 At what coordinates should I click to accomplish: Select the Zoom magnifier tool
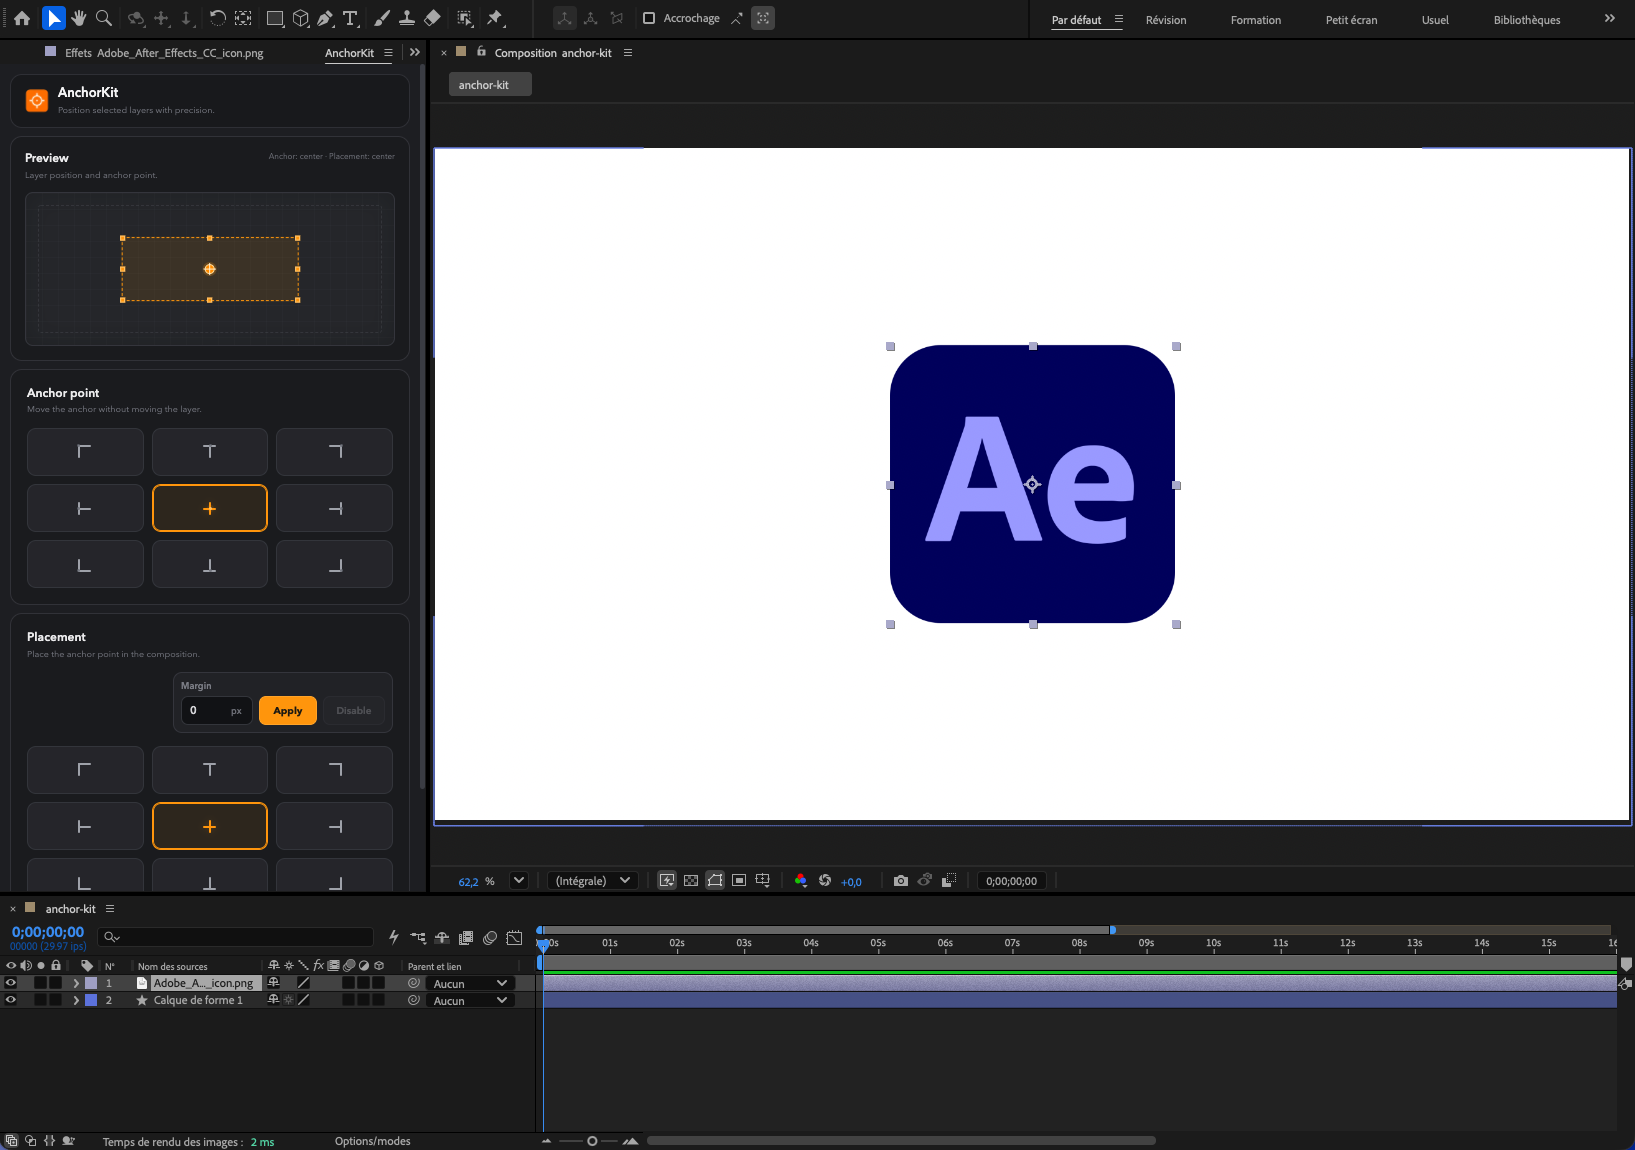104,18
